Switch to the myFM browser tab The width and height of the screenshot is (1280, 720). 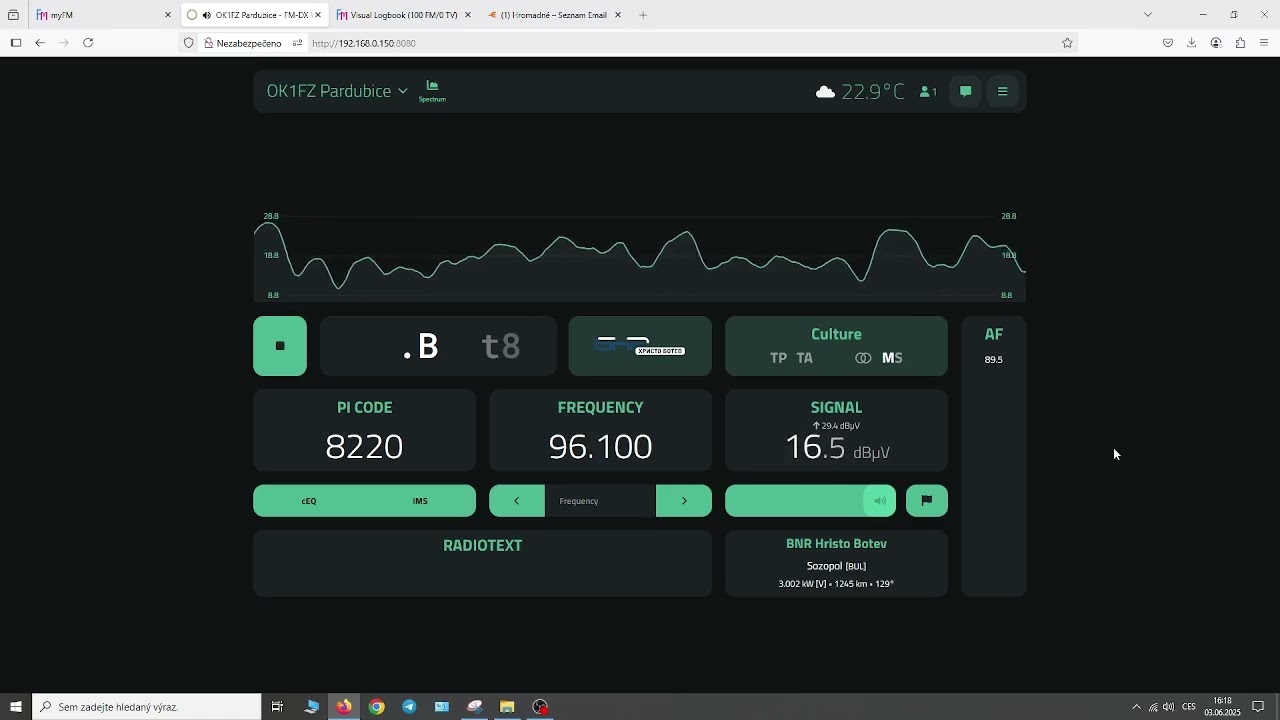(104, 15)
